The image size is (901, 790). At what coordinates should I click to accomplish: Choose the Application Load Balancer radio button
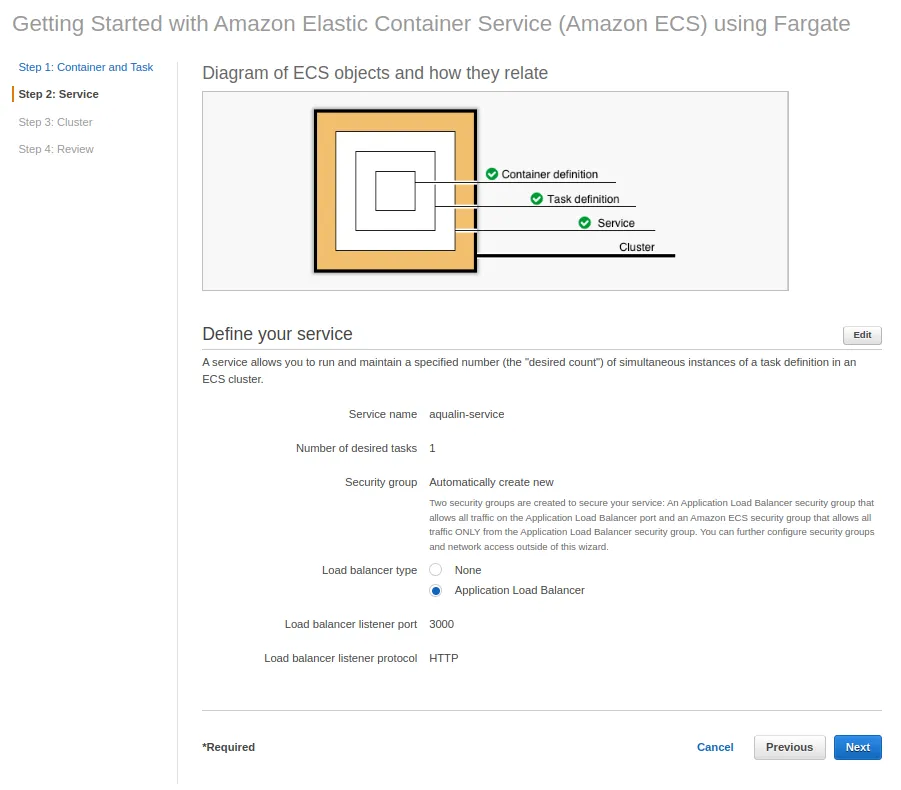tap(436, 591)
